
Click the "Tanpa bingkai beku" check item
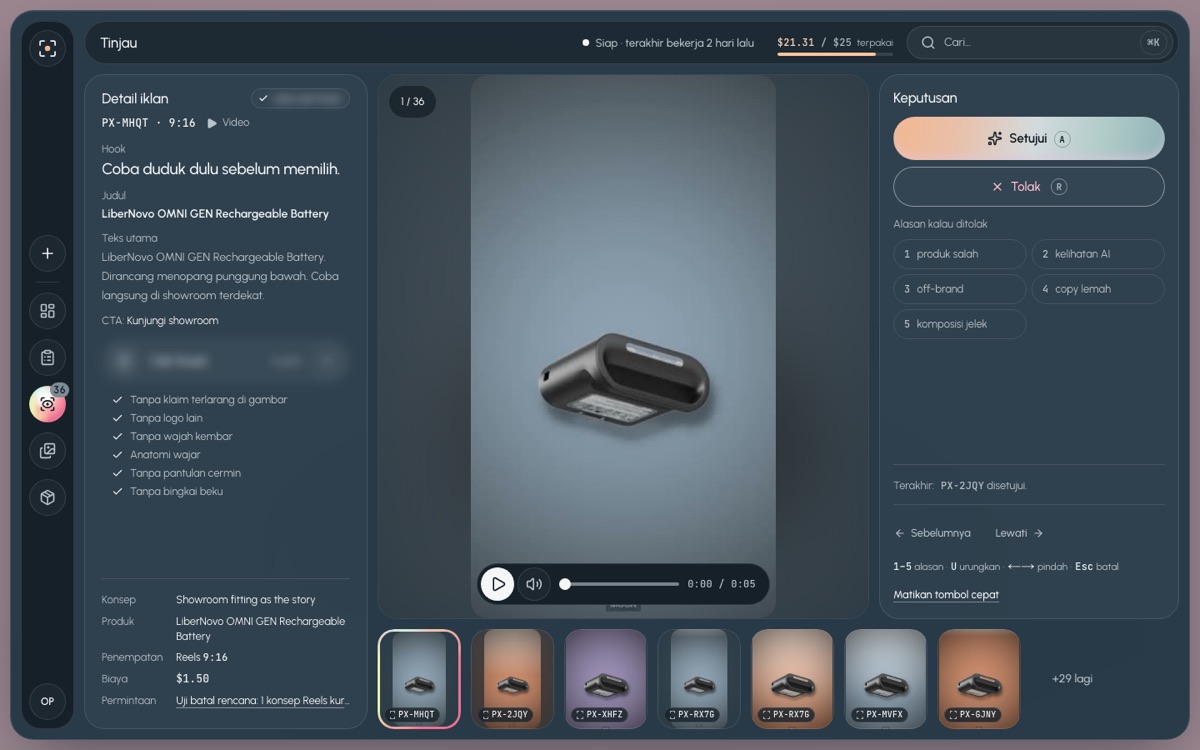click(168, 491)
